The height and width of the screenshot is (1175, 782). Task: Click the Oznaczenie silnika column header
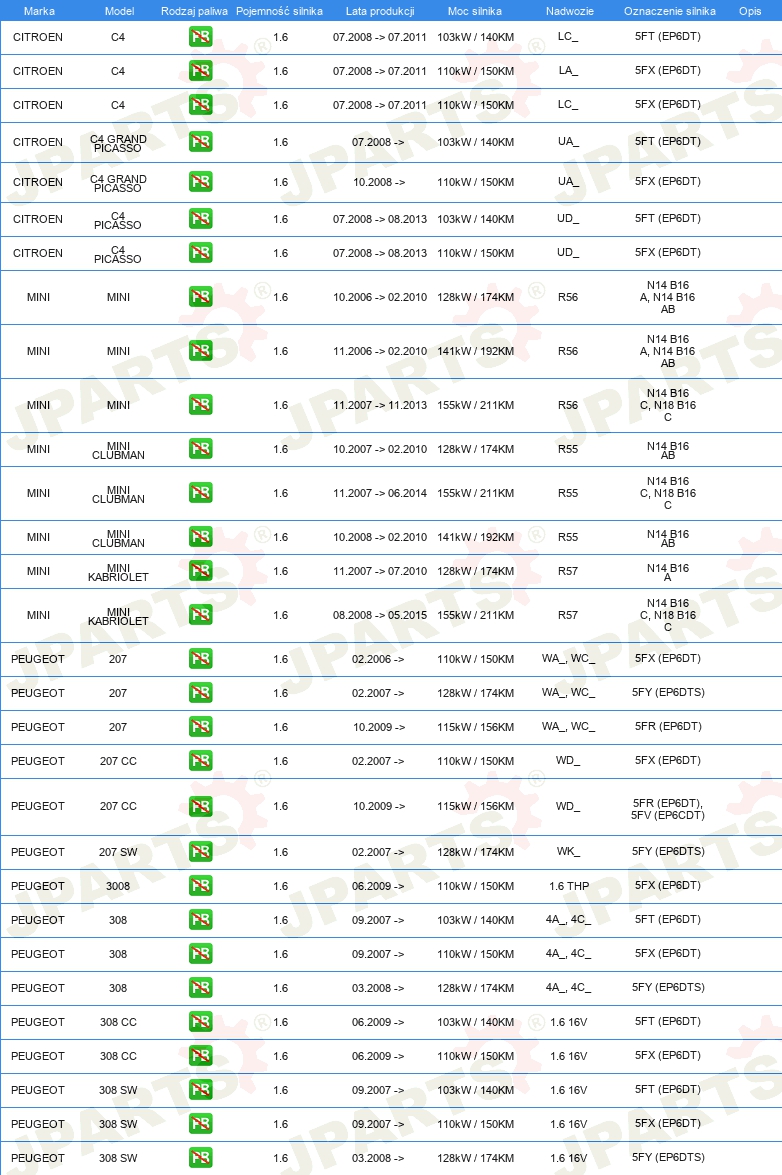point(670,11)
